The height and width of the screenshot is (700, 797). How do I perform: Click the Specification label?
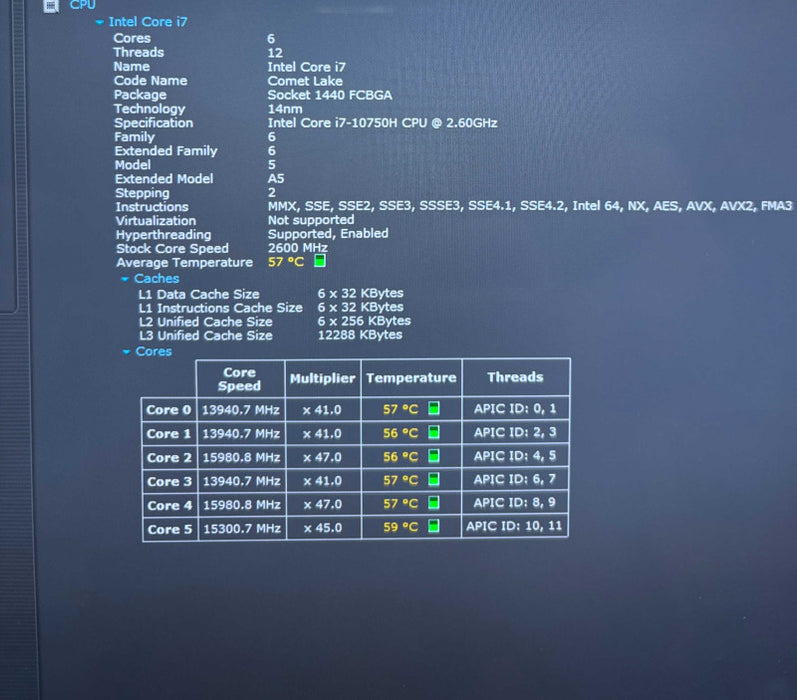click(154, 123)
